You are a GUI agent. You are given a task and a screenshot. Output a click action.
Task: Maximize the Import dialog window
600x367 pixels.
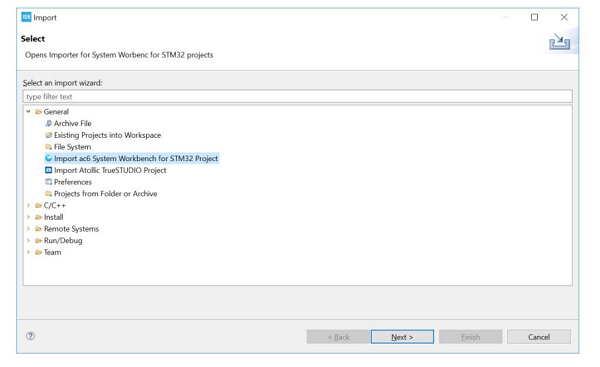tap(534, 17)
